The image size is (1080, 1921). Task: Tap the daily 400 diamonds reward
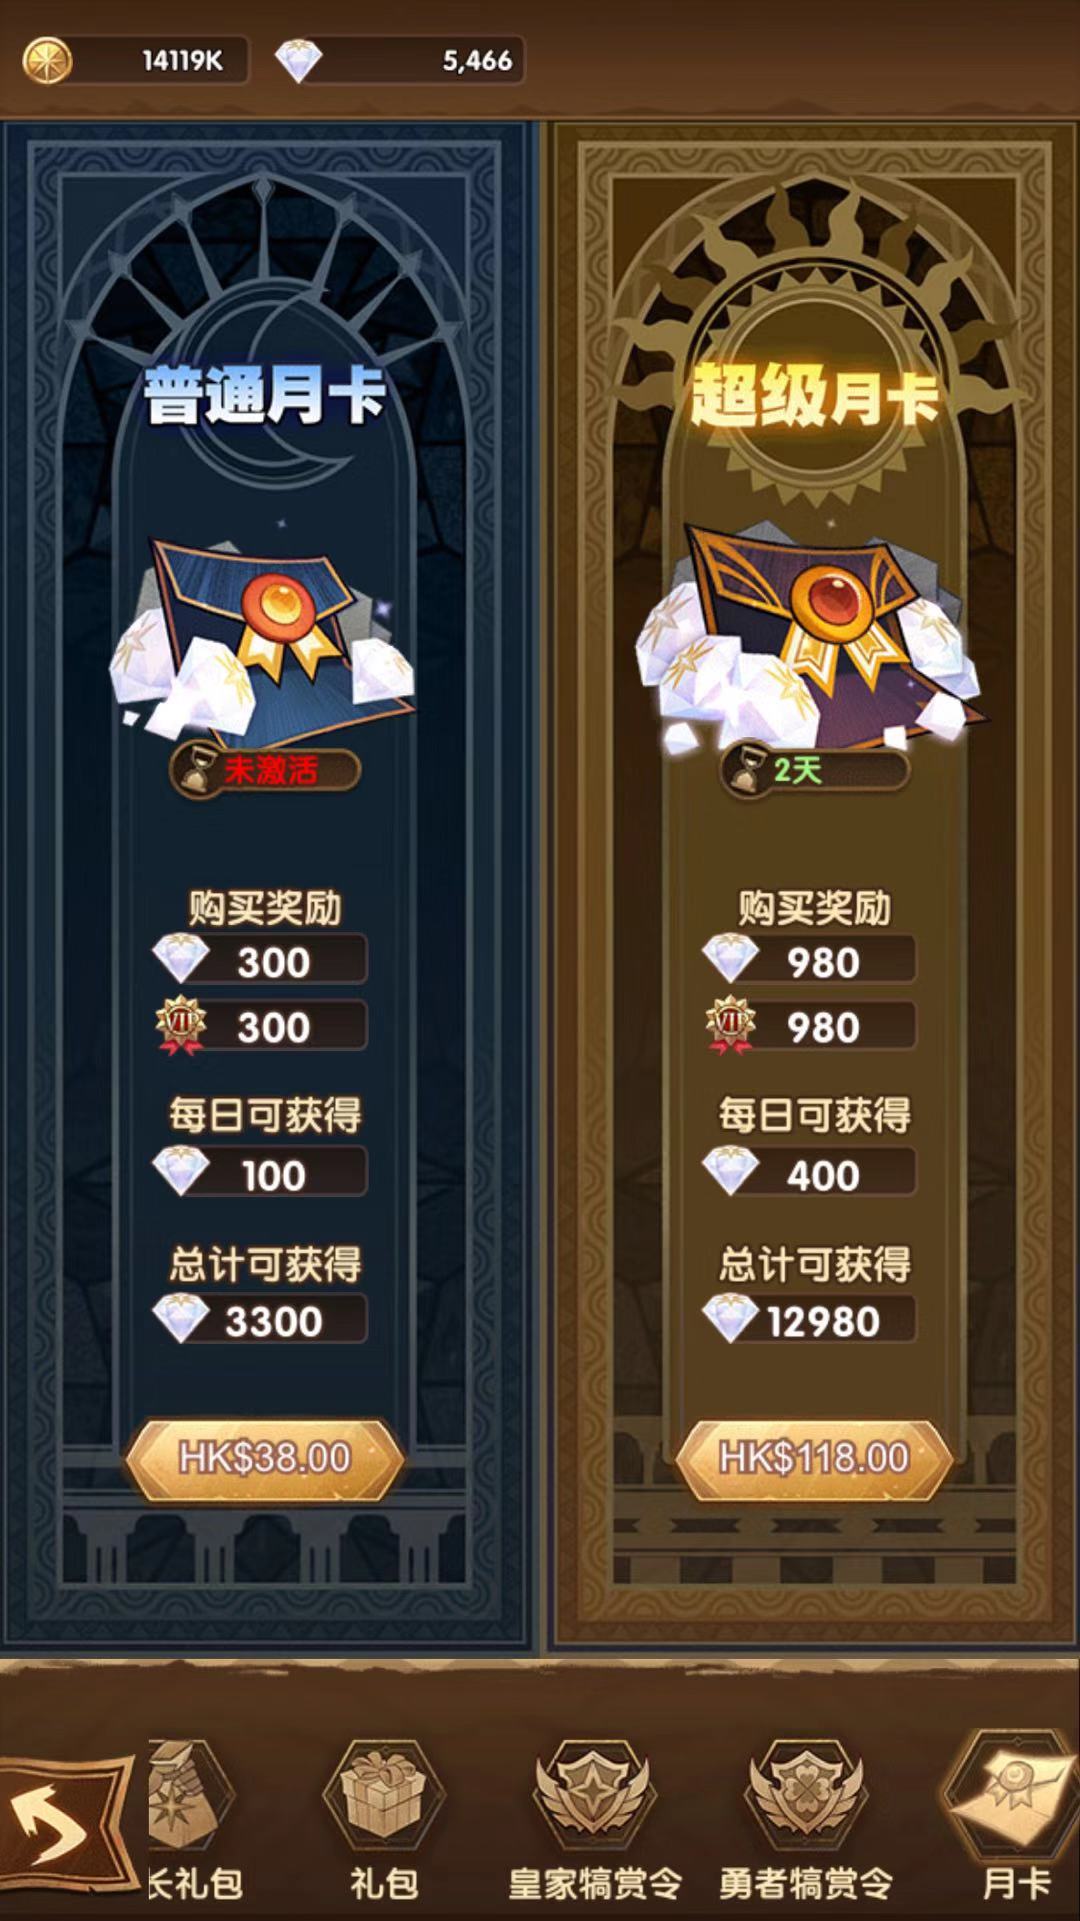pyautogui.click(x=810, y=1173)
